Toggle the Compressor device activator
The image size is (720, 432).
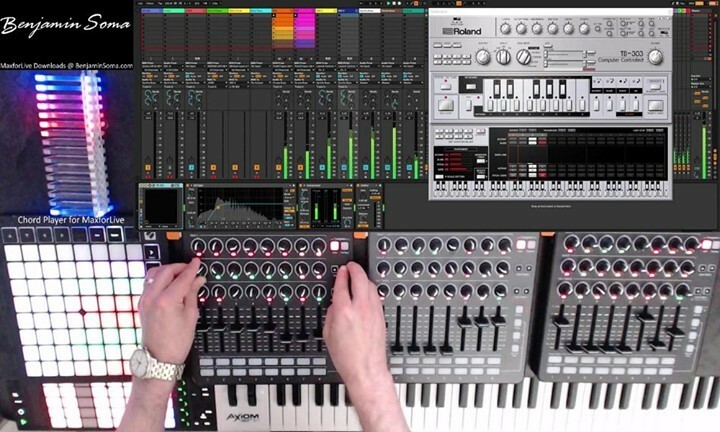301,185
